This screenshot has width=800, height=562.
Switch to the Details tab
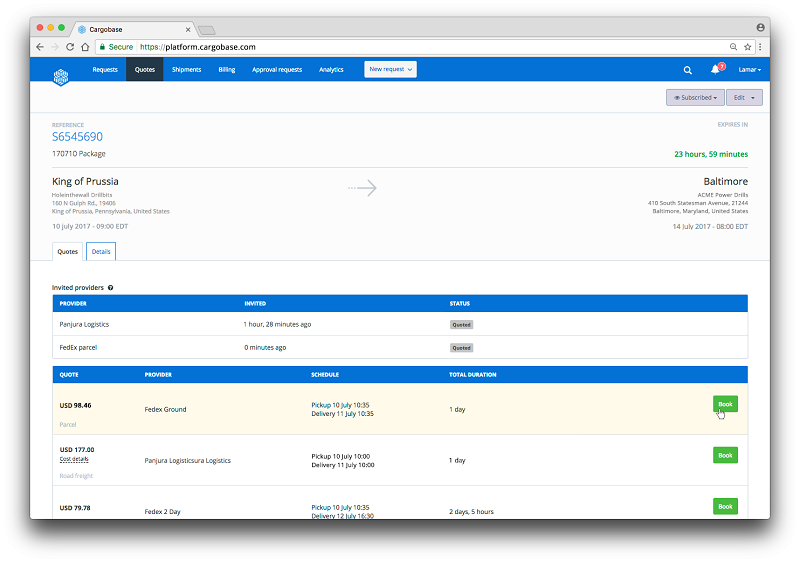[x=101, y=252]
